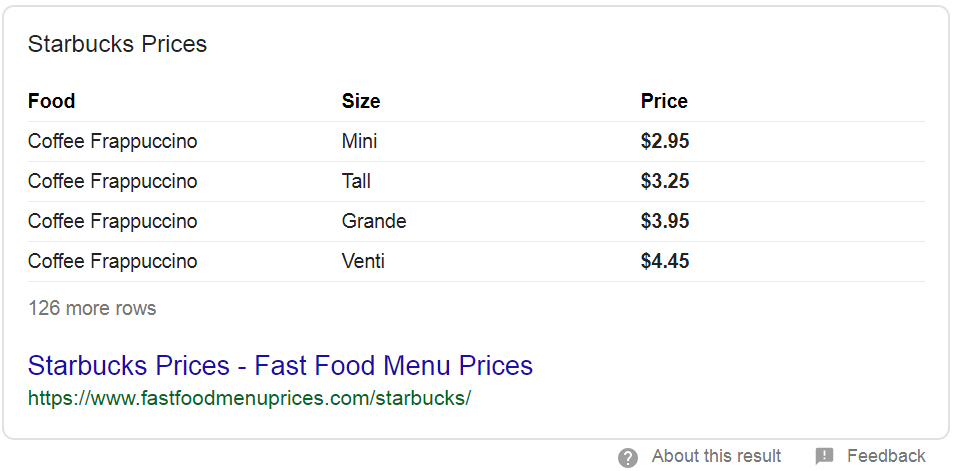This screenshot has width=953, height=471.
Task: Click Coffee Frappuccino in the Mini row
Action: click(x=112, y=141)
